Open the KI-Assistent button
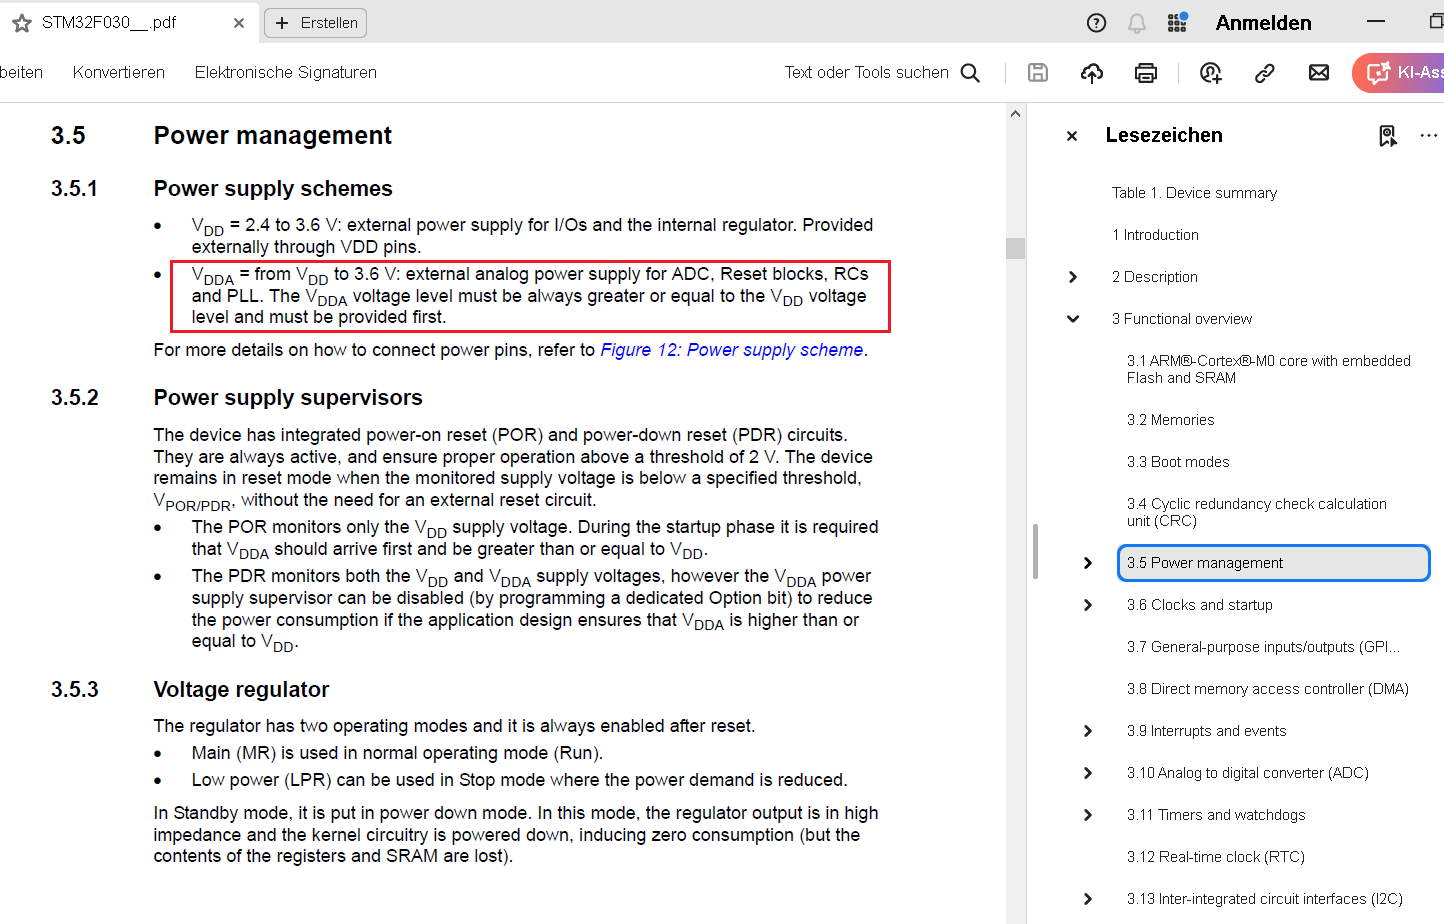Image resolution: width=1444 pixels, height=924 pixels. tap(1398, 72)
